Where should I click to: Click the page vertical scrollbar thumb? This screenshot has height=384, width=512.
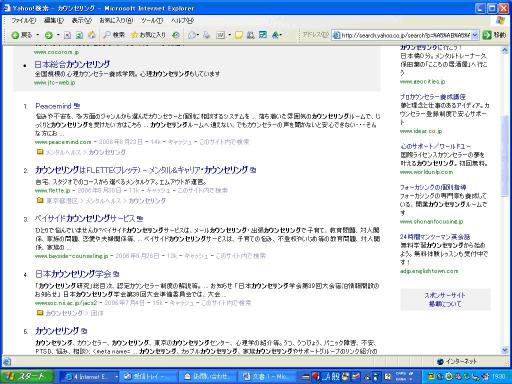pos(505,155)
